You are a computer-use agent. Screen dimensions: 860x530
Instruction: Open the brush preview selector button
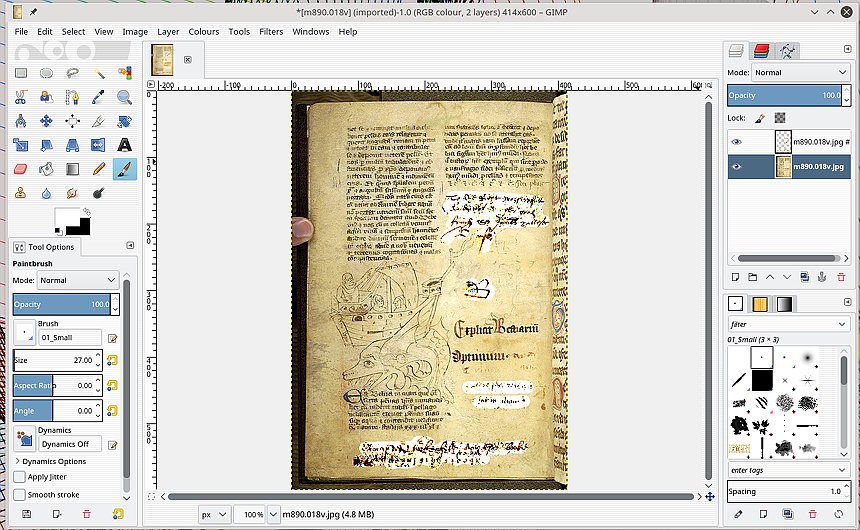pyautogui.click(x=24, y=332)
